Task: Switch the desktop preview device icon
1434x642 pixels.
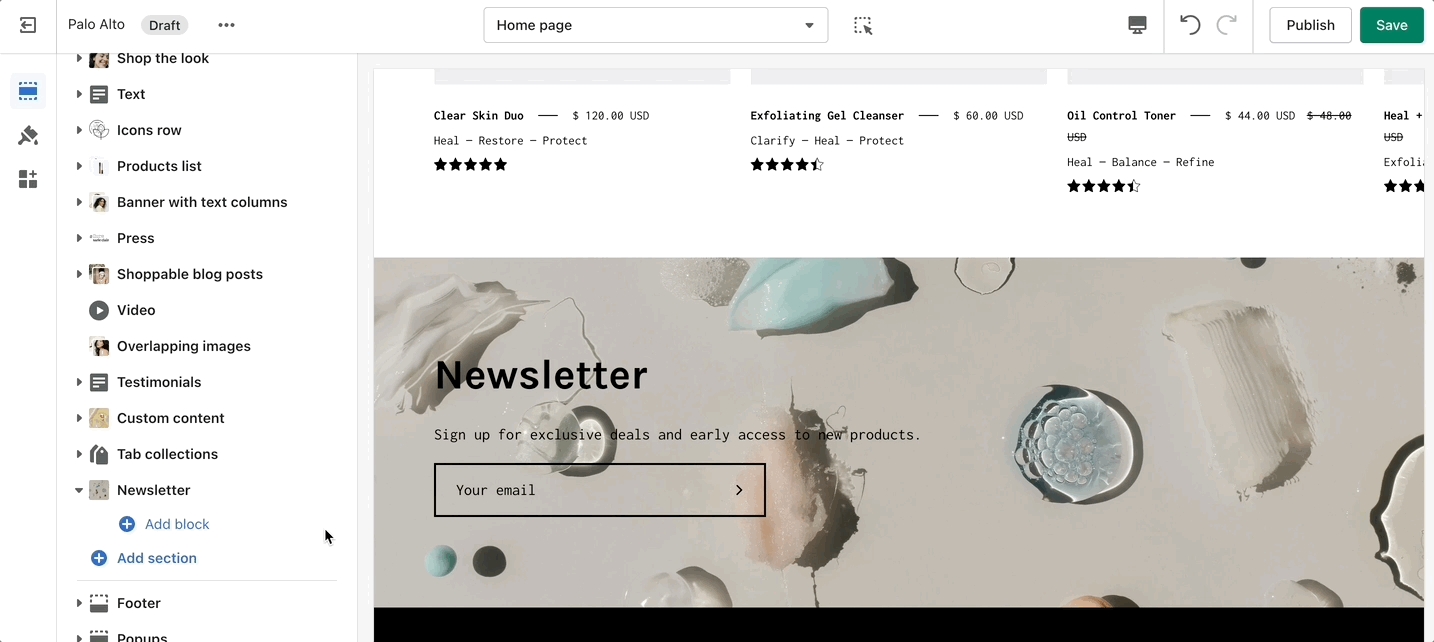Action: pyautogui.click(x=1137, y=25)
